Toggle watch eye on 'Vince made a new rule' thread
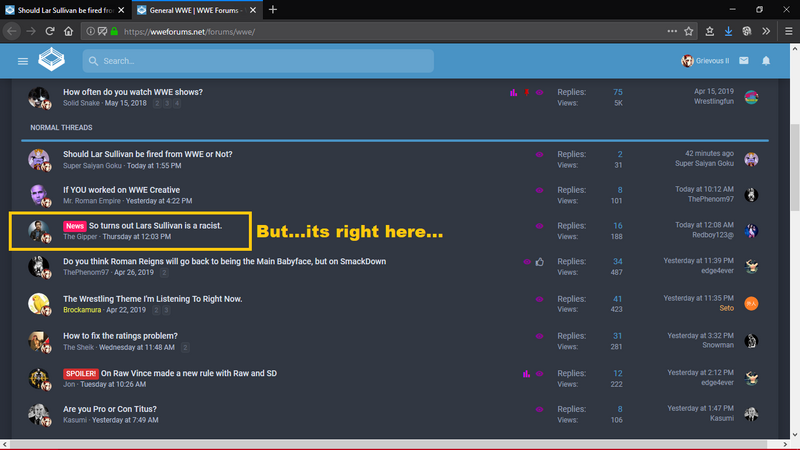The height and width of the screenshot is (450, 800). click(x=539, y=373)
